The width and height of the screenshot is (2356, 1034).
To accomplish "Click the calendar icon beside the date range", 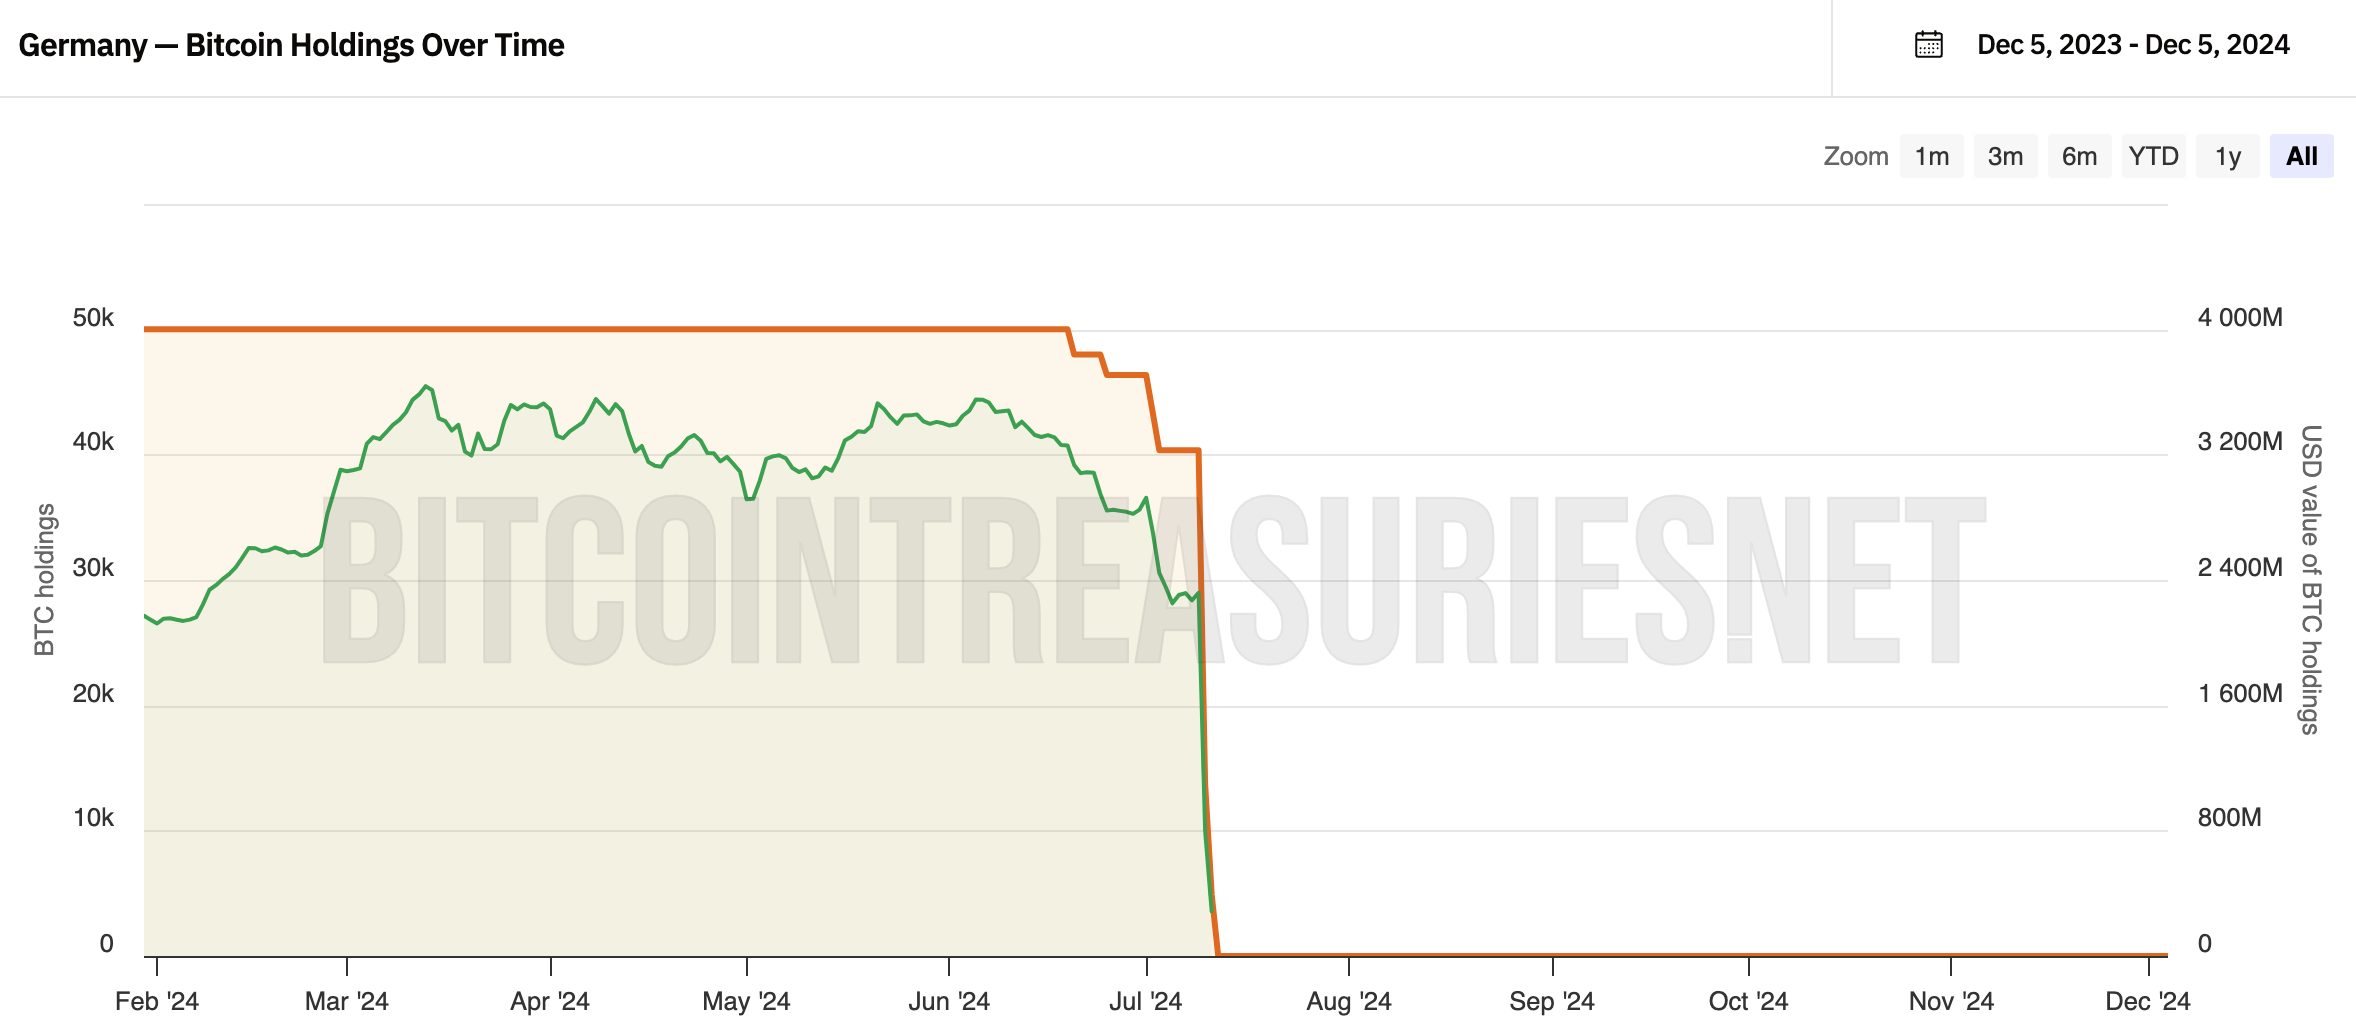I will (x=1928, y=45).
